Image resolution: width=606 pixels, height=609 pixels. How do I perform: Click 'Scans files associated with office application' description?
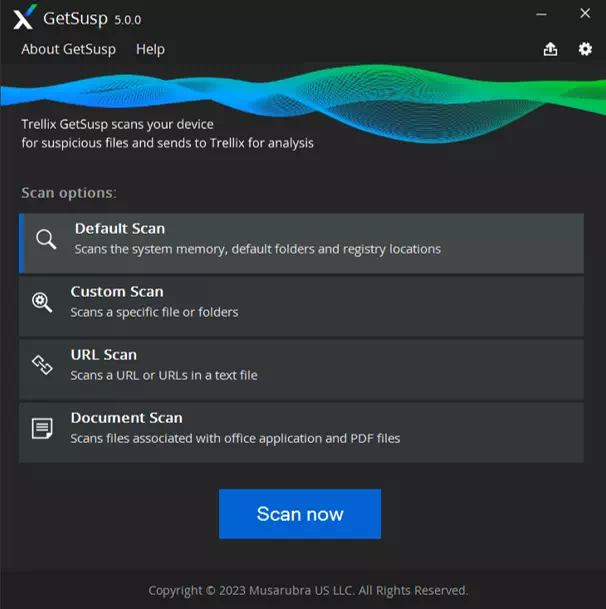click(235, 438)
